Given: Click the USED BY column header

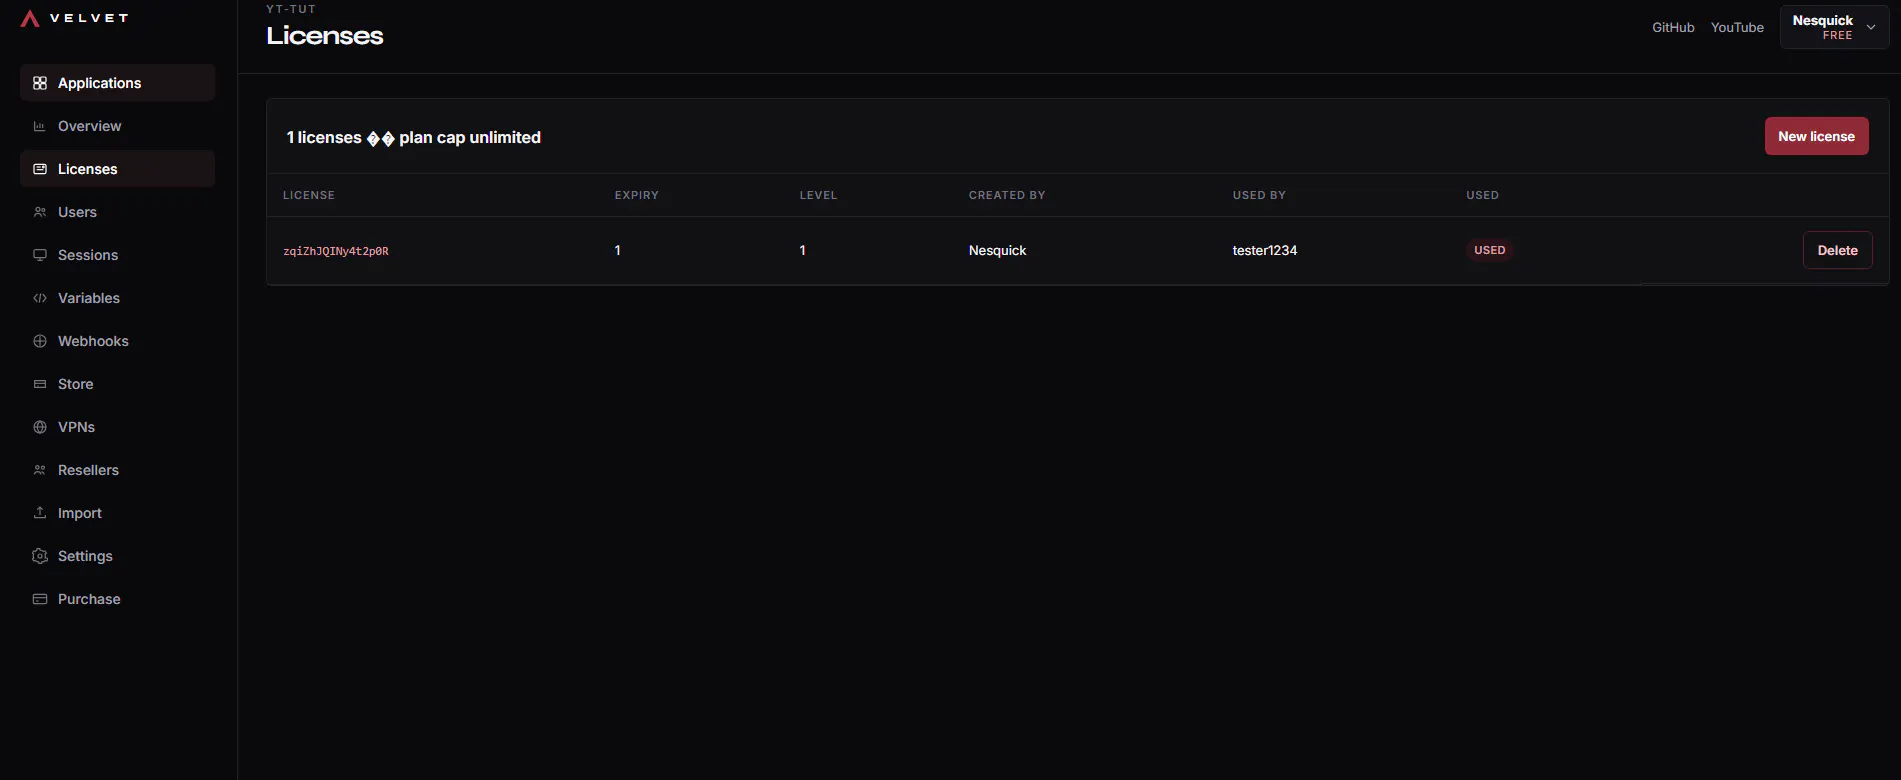Looking at the screenshot, I should click(x=1259, y=195).
